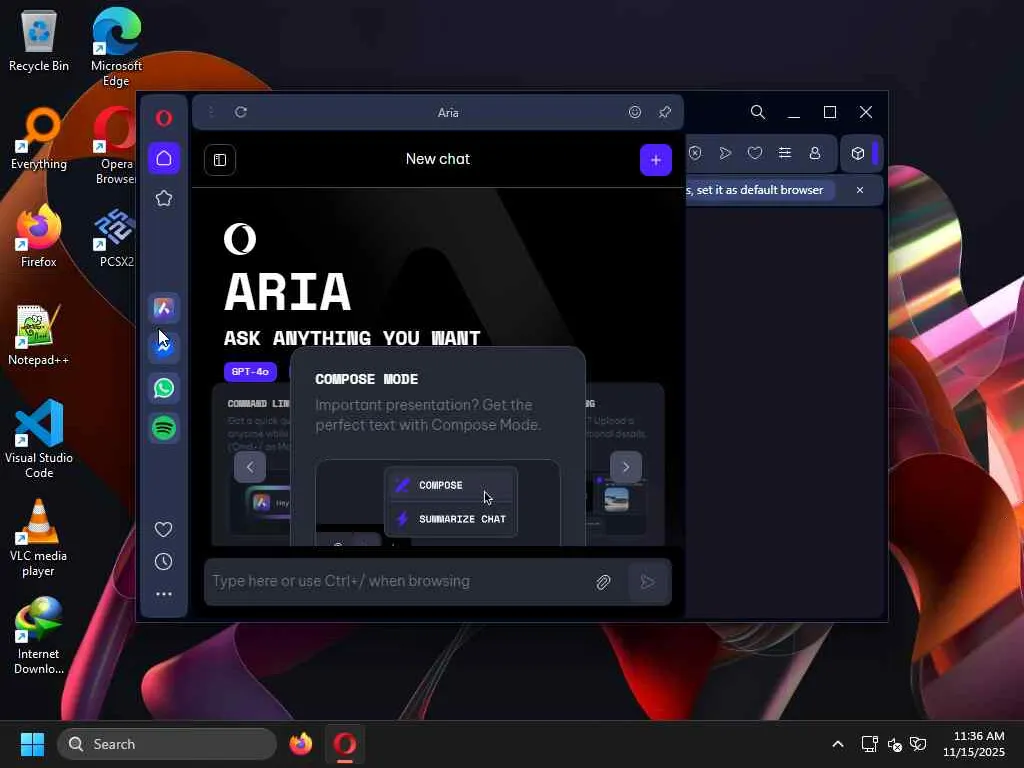Screen dimensions: 1024x768
Task: Open History clock icon in sidebar
Action: (163, 562)
